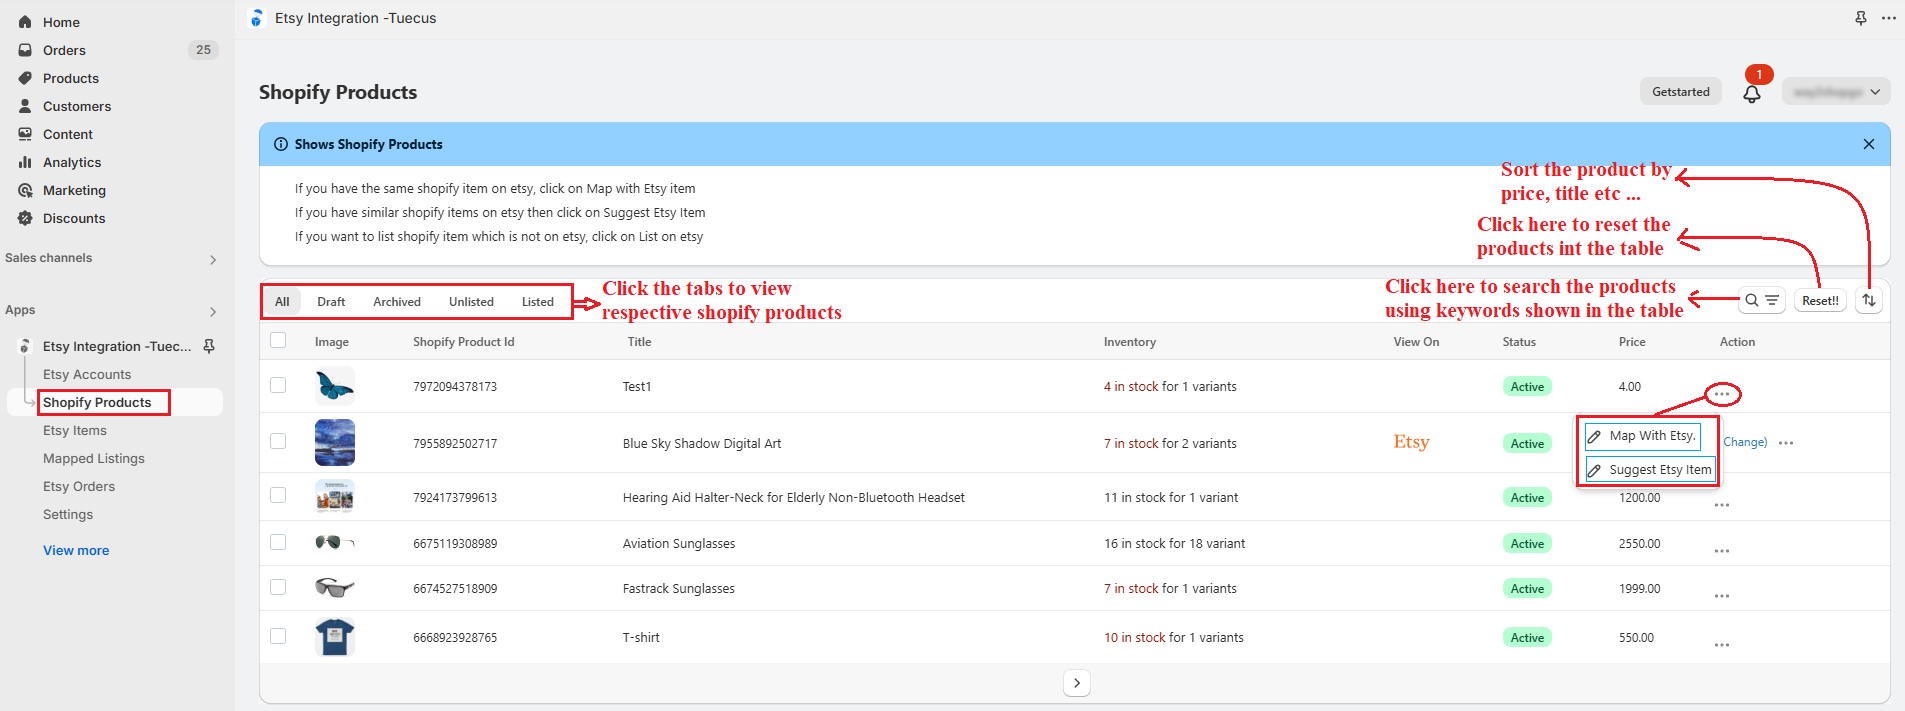Toggle the select-all checkbox in table header
Screen dimensions: 1905x711
coord(278,340)
